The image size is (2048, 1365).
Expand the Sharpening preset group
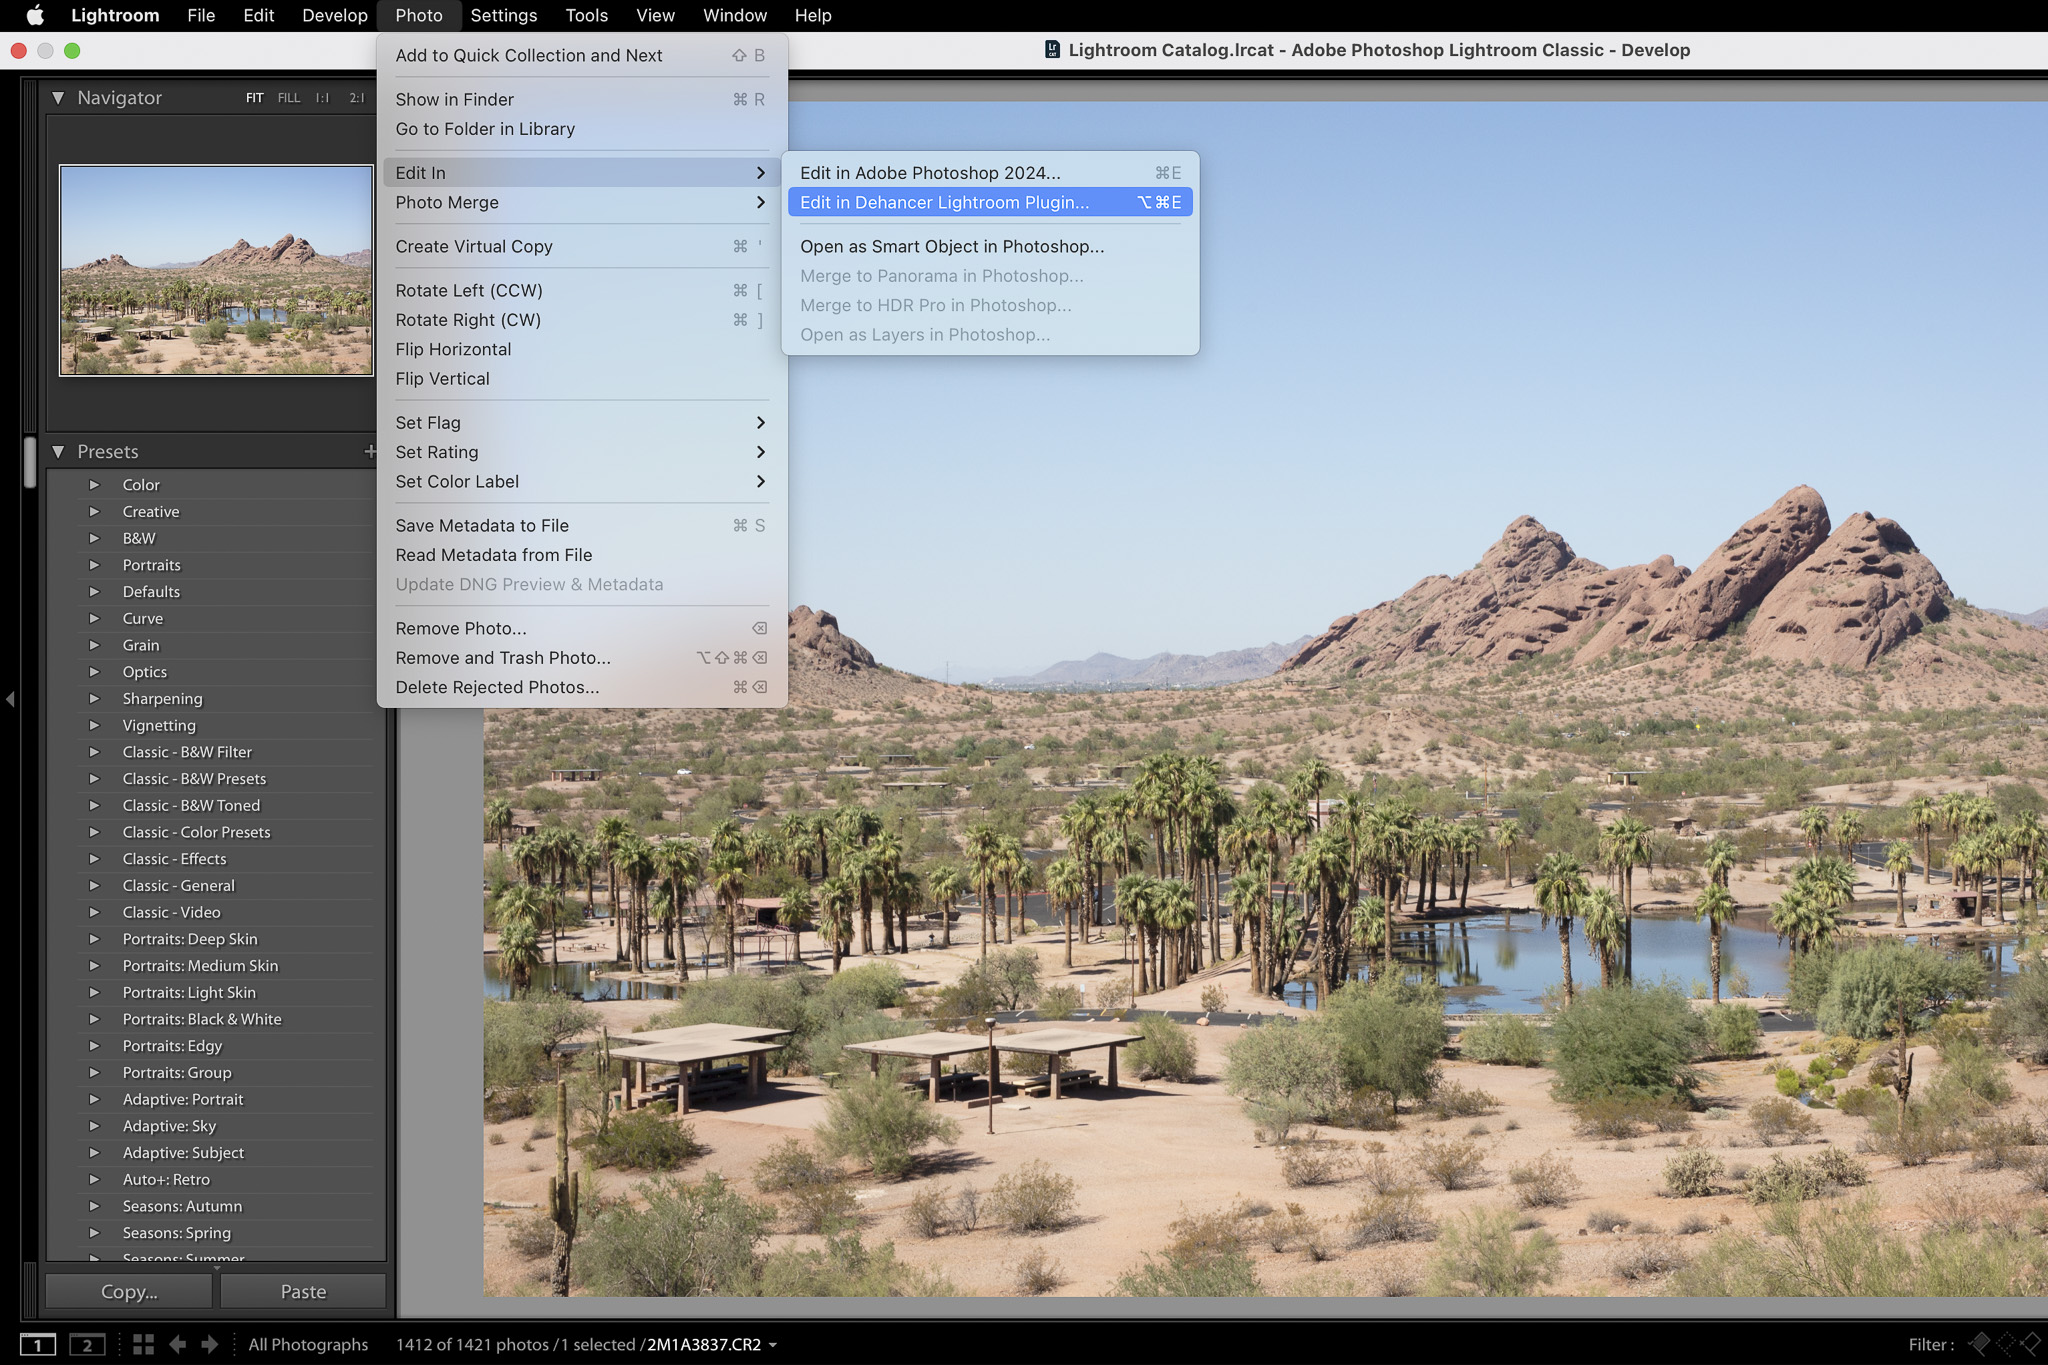95,699
